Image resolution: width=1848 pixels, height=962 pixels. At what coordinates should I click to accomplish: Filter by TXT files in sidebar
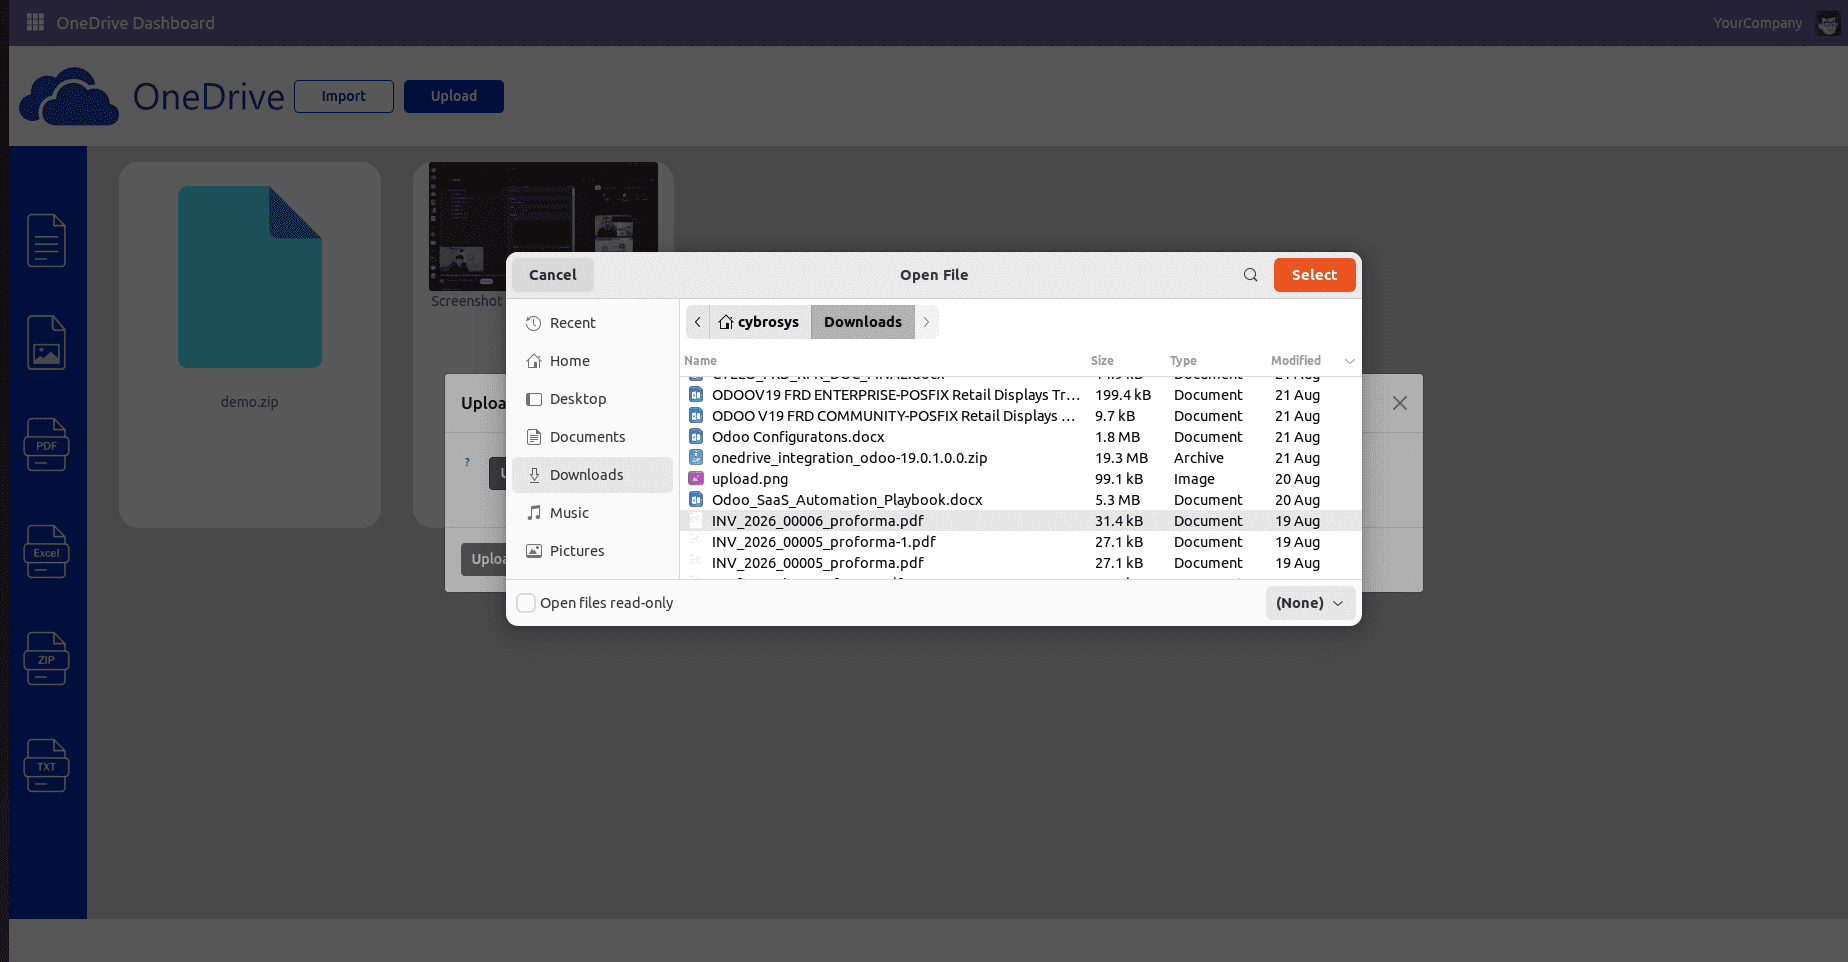(x=46, y=765)
